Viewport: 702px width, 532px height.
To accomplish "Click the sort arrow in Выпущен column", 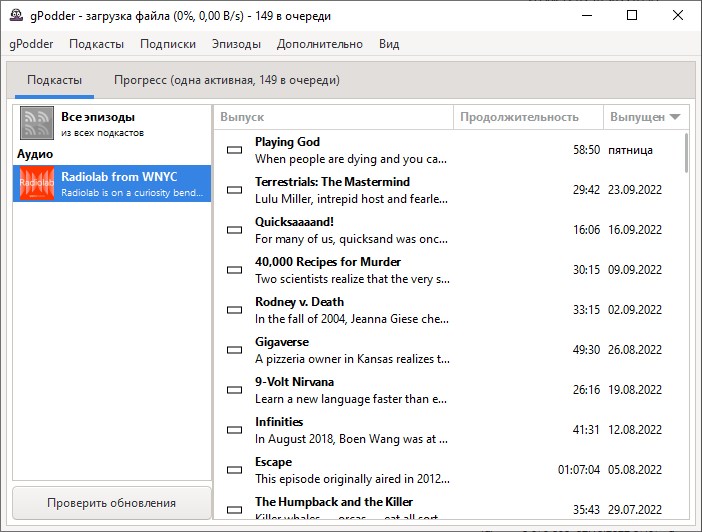I will pyautogui.click(x=675, y=117).
